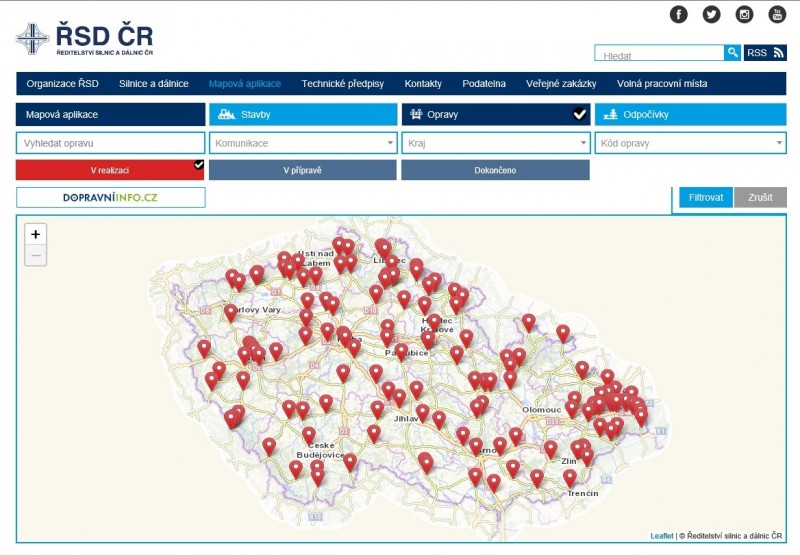The height and width of the screenshot is (555, 800).
Task: Open the Technické předpisy menu
Action: coord(342,84)
